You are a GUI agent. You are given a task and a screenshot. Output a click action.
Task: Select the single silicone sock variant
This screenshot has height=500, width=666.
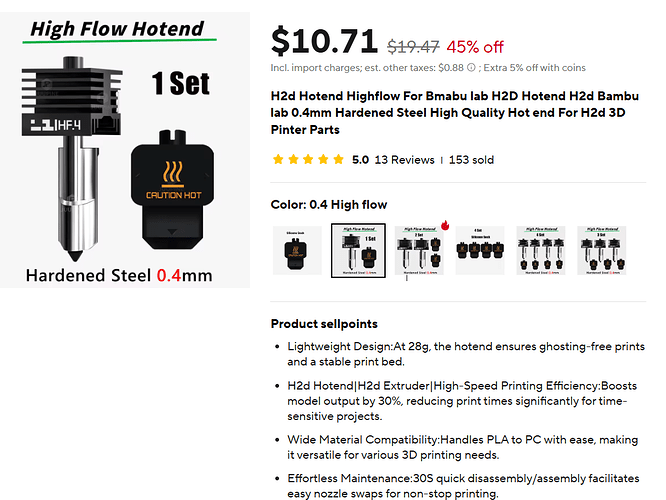(297, 251)
